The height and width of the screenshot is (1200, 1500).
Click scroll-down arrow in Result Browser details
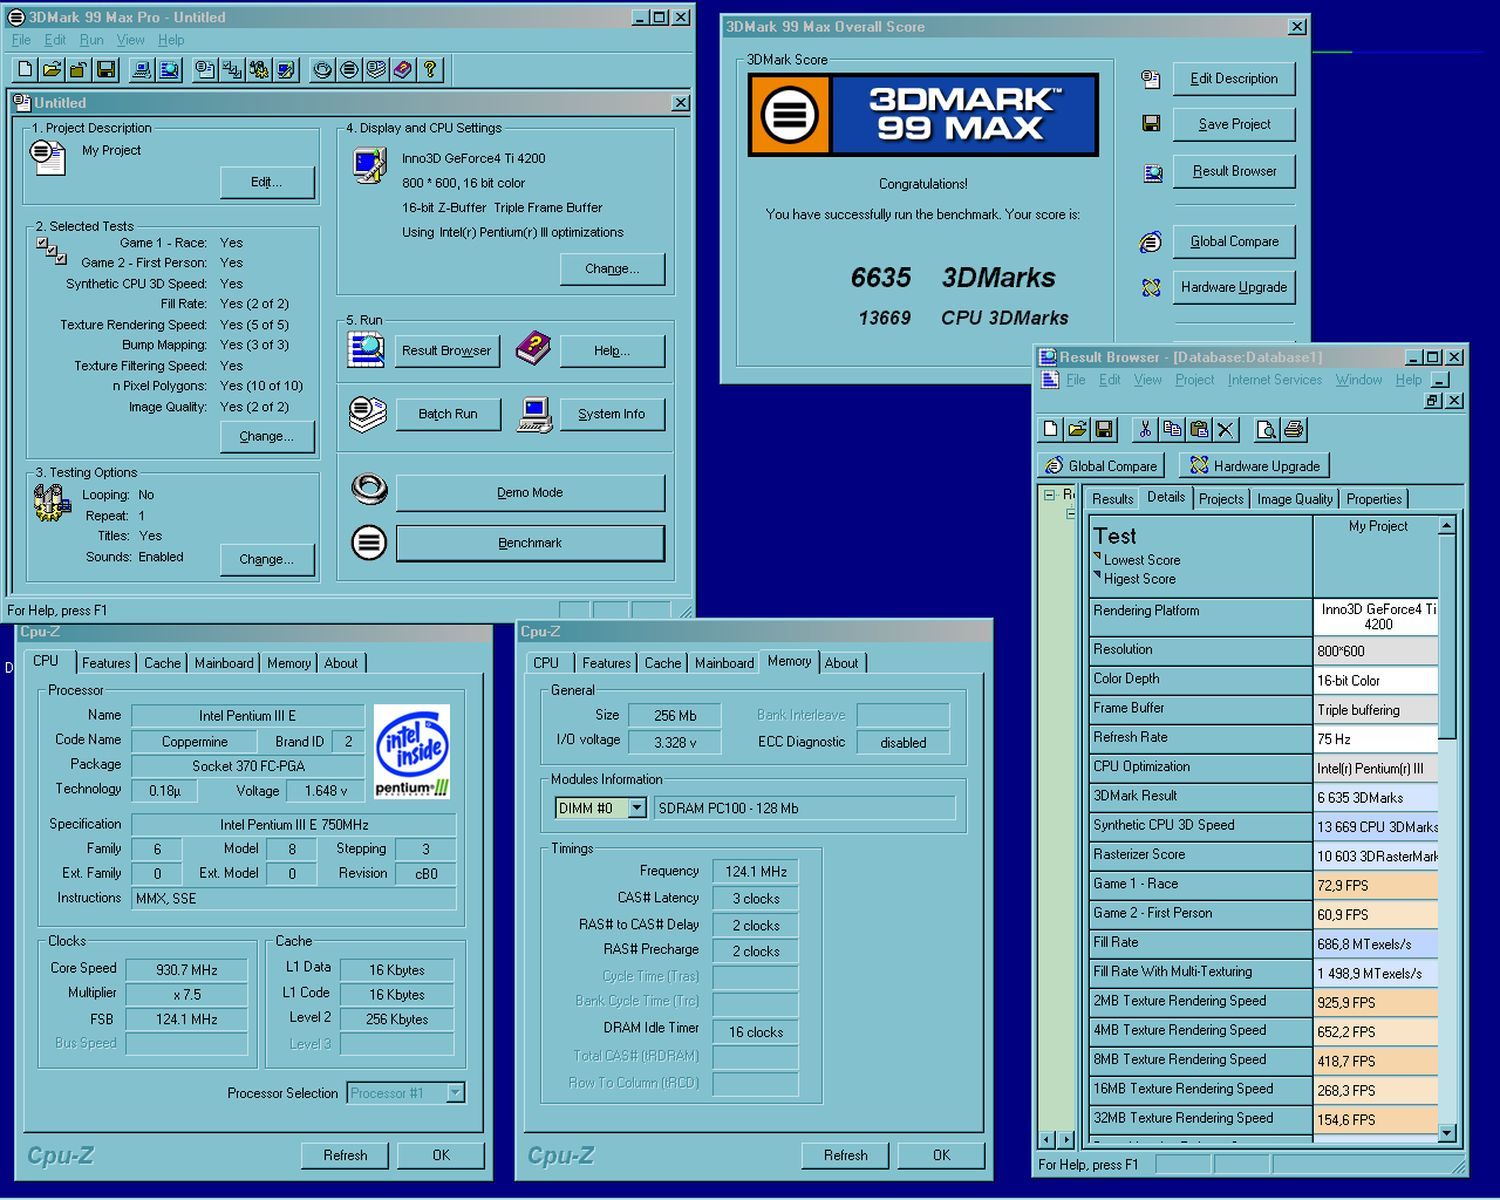[x=1446, y=1133]
